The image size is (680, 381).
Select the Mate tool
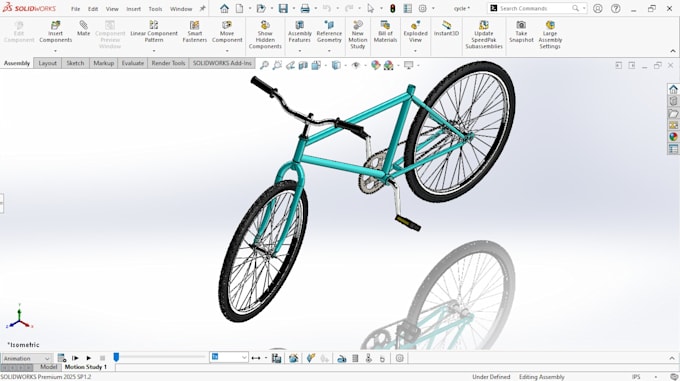pyautogui.click(x=83, y=29)
